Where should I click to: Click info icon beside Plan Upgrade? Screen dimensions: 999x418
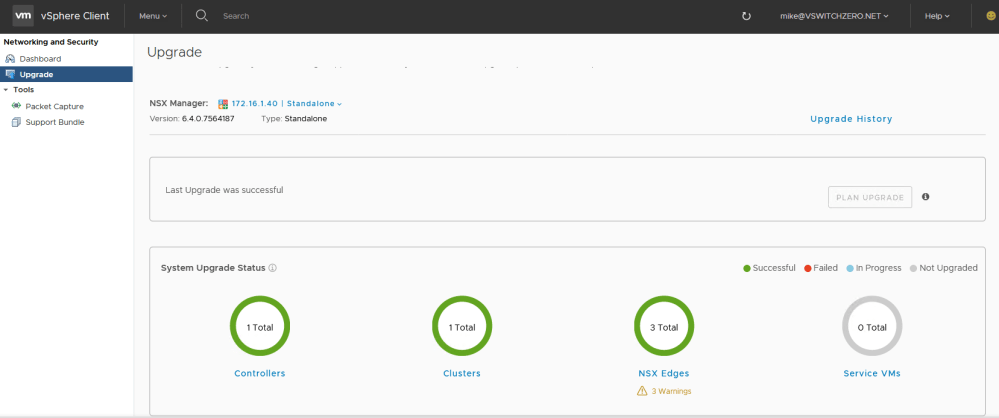click(x=926, y=197)
